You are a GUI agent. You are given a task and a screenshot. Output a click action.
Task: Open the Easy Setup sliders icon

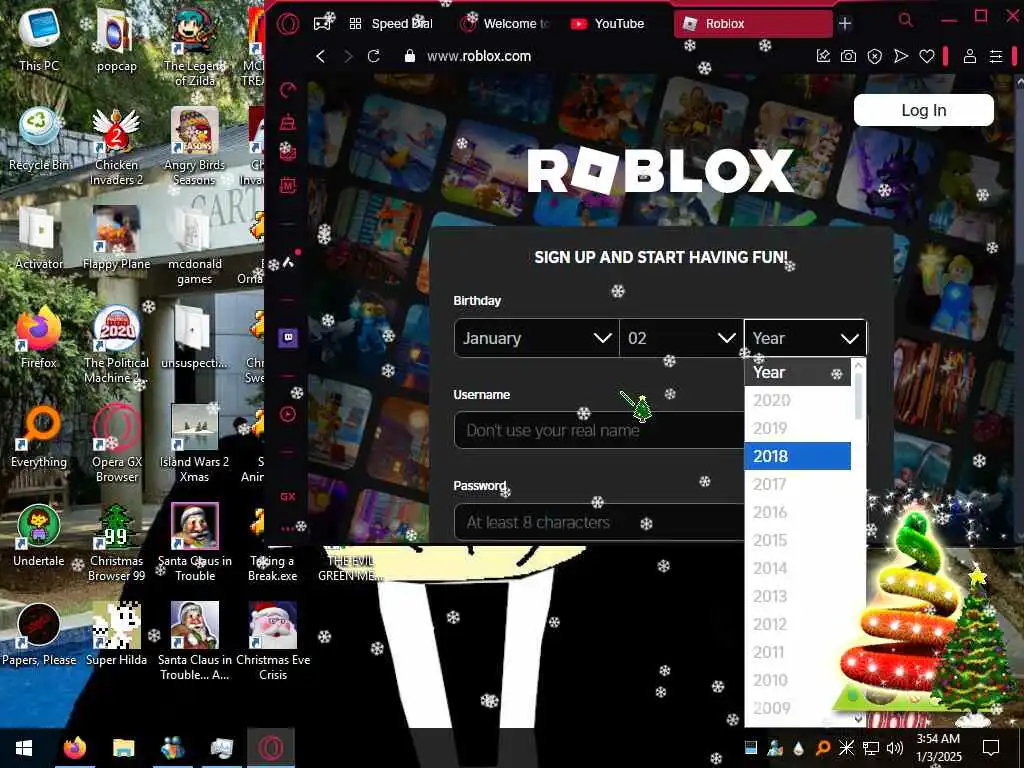coord(996,56)
